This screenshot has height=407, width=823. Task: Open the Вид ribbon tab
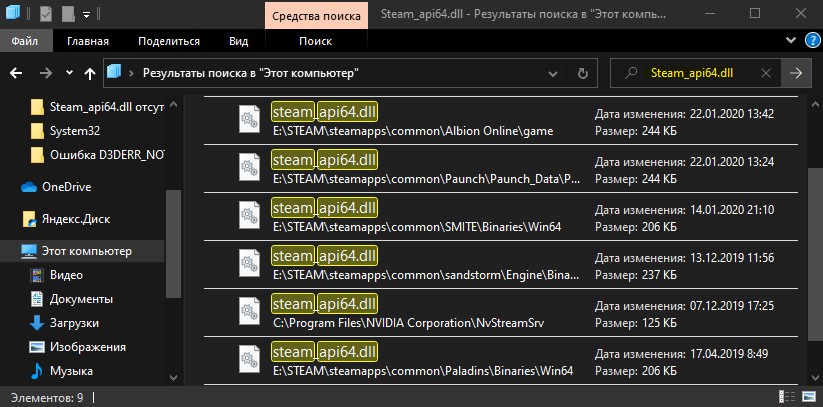pos(238,41)
